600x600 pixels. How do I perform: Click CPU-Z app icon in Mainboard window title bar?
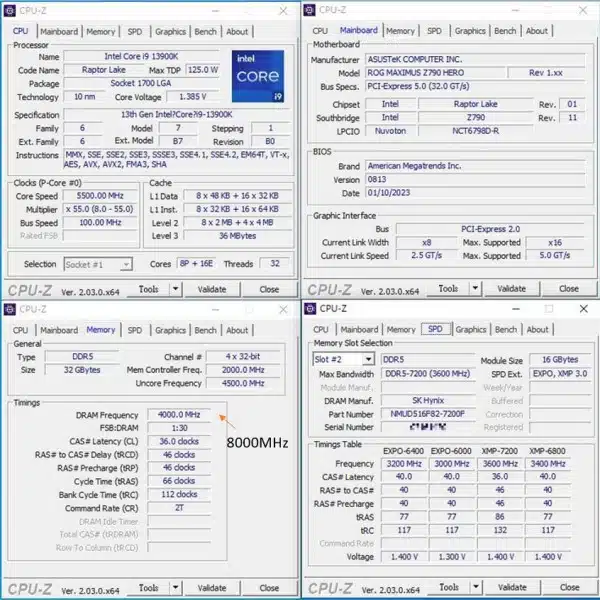tap(309, 10)
